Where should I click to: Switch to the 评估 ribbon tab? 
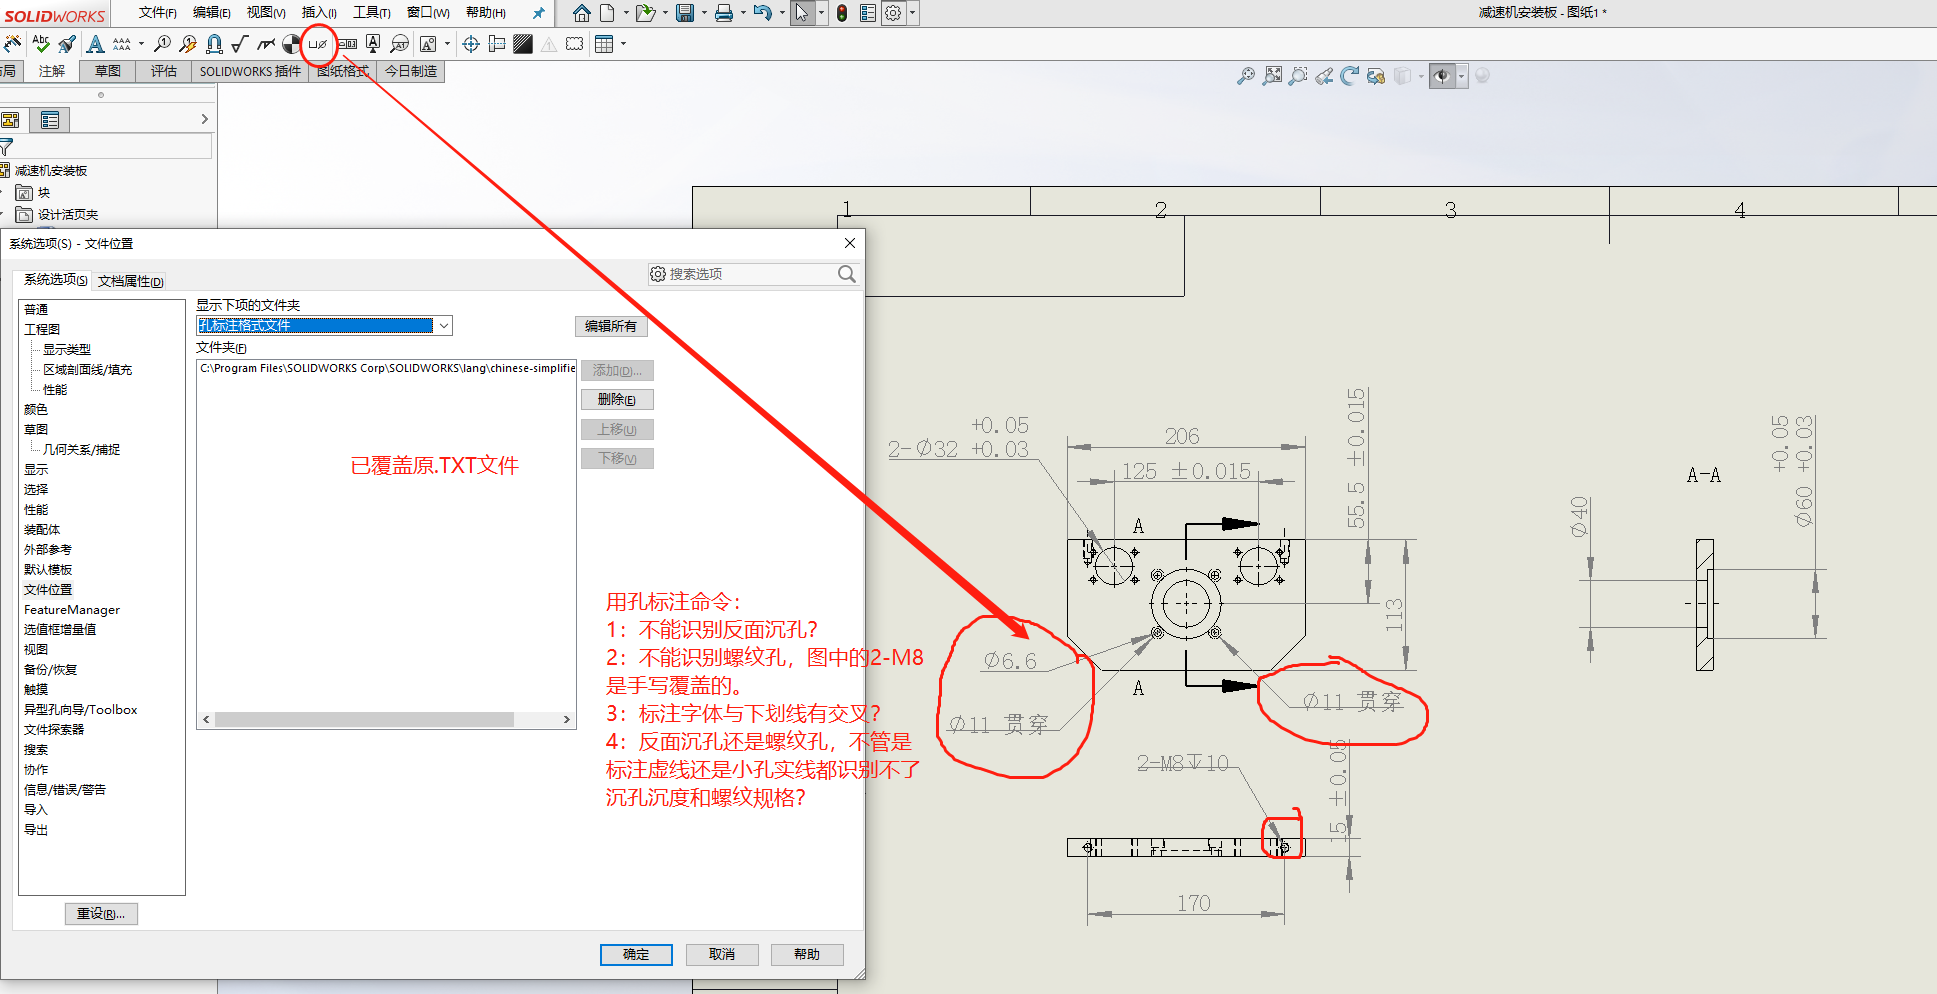tap(164, 71)
